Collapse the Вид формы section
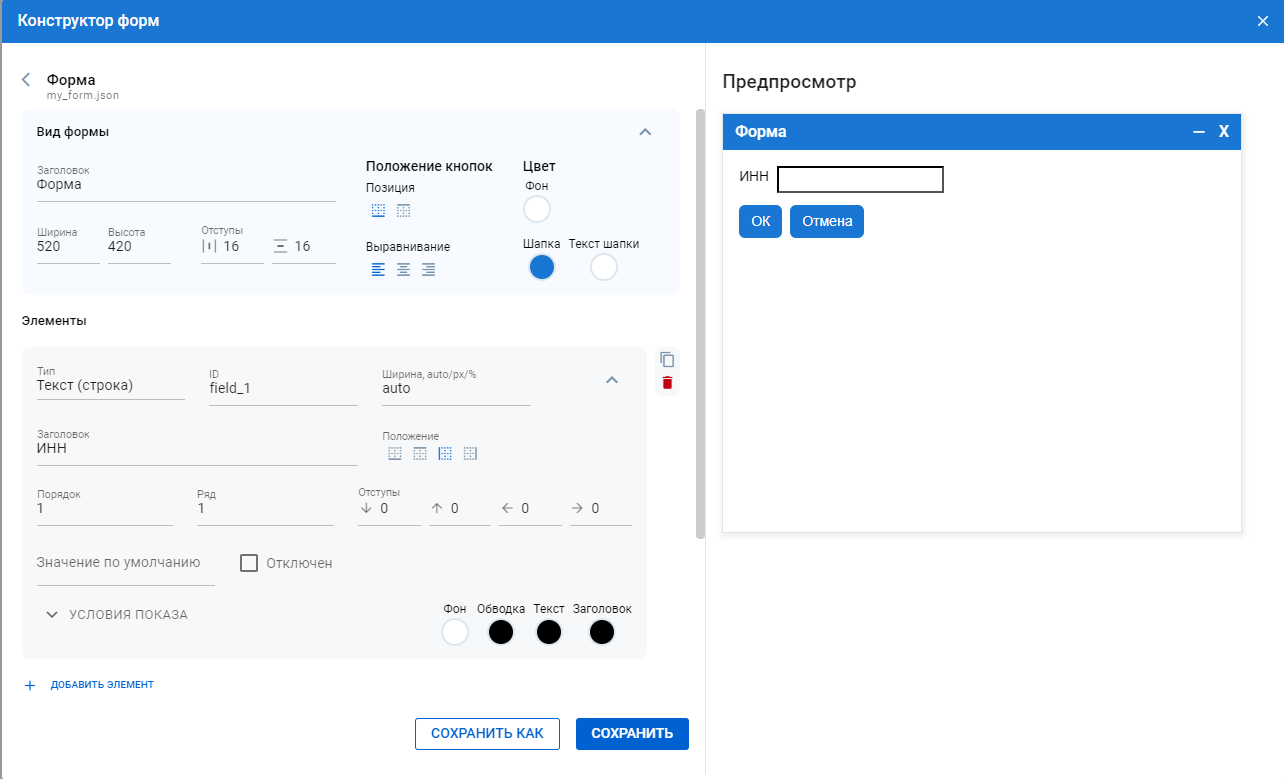 (x=645, y=132)
